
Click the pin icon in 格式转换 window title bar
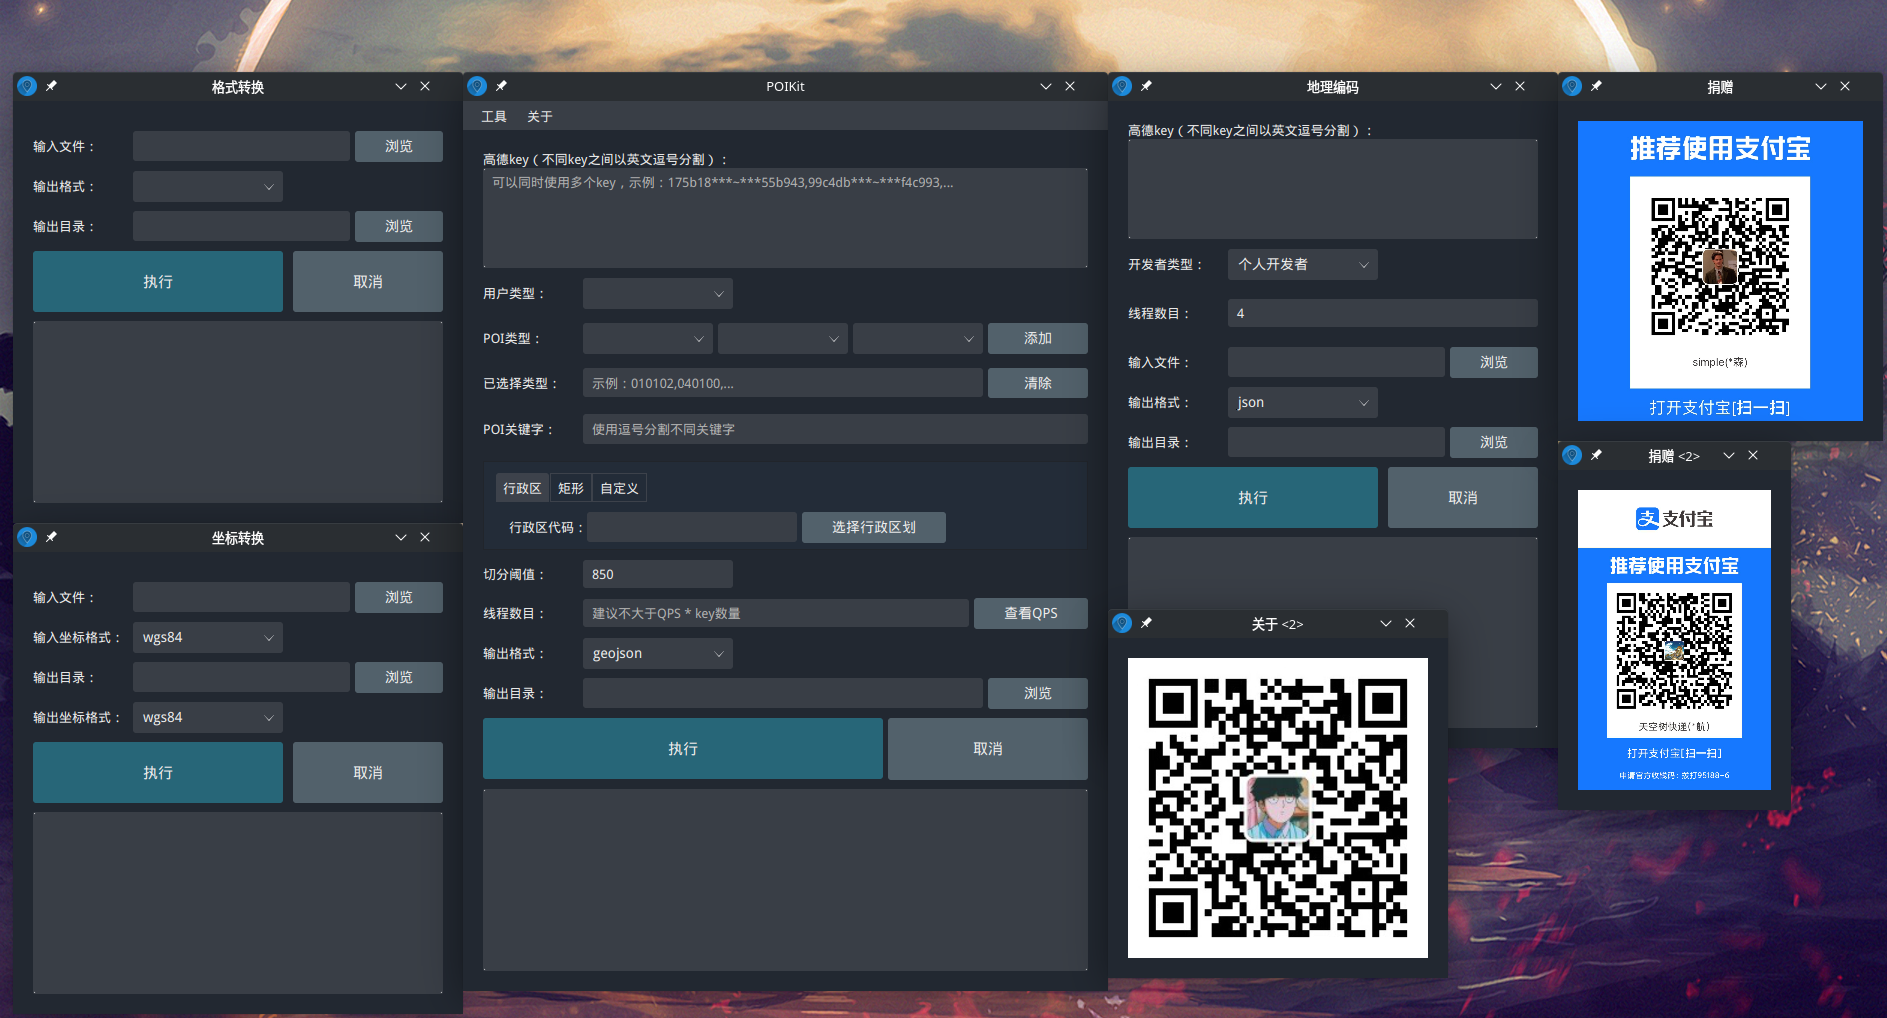51,86
